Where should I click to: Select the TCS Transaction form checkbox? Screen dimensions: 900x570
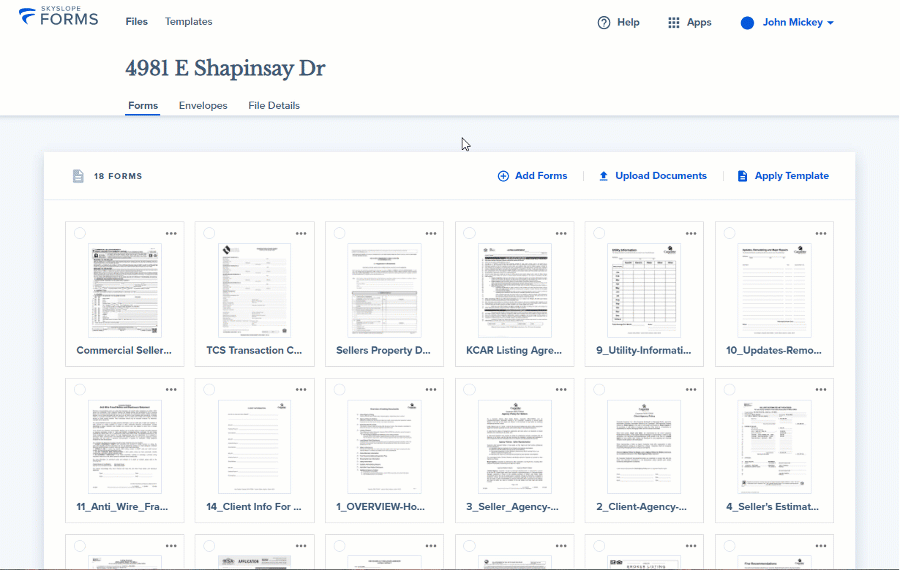pyautogui.click(x=210, y=233)
